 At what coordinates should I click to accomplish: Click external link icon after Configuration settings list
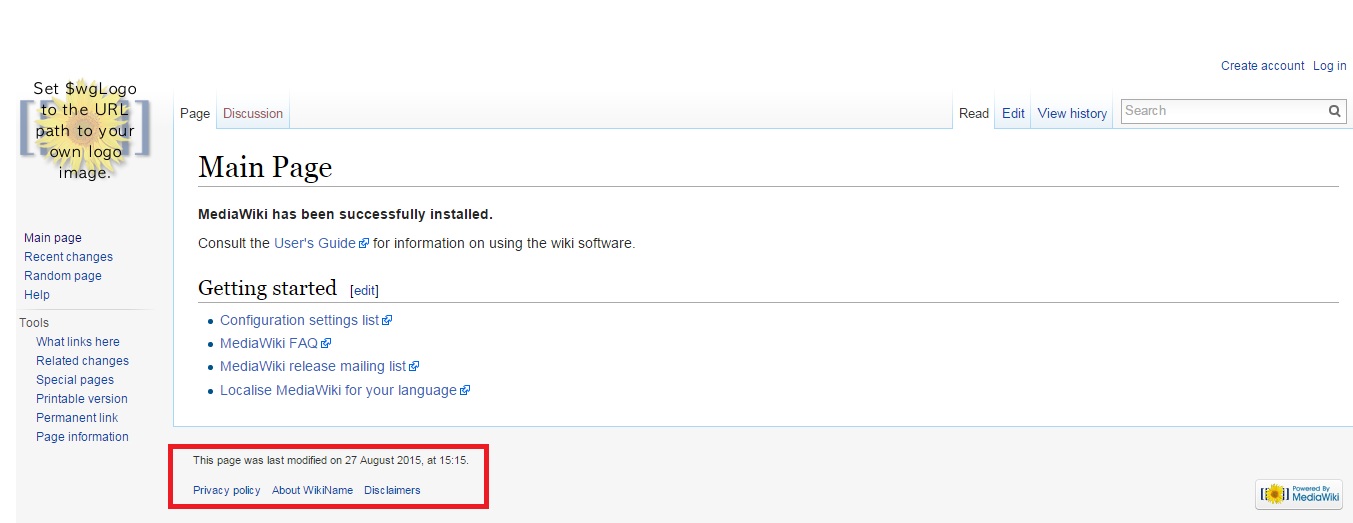click(387, 321)
